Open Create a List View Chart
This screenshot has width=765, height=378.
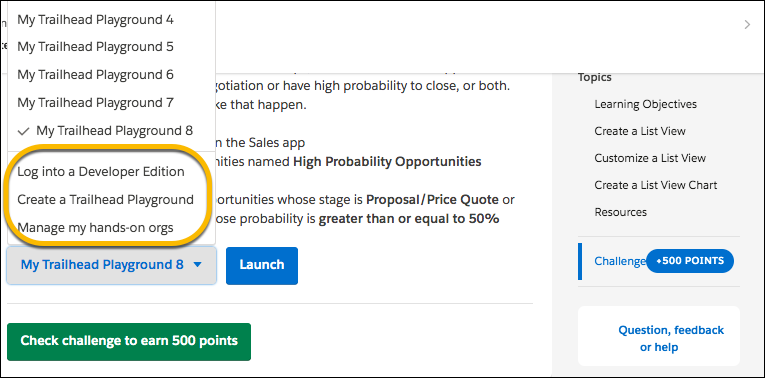coord(656,185)
